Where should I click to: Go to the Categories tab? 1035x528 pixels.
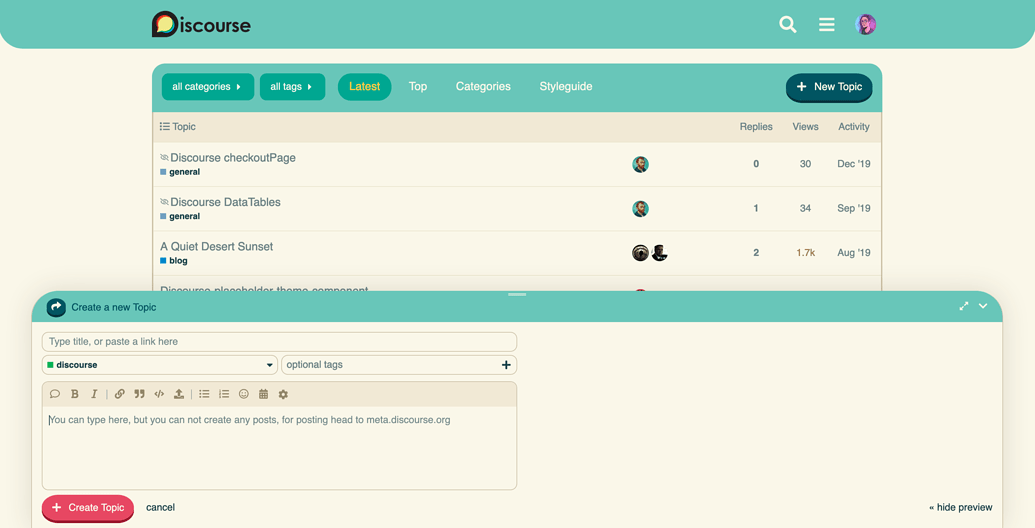[x=483, y=87]
